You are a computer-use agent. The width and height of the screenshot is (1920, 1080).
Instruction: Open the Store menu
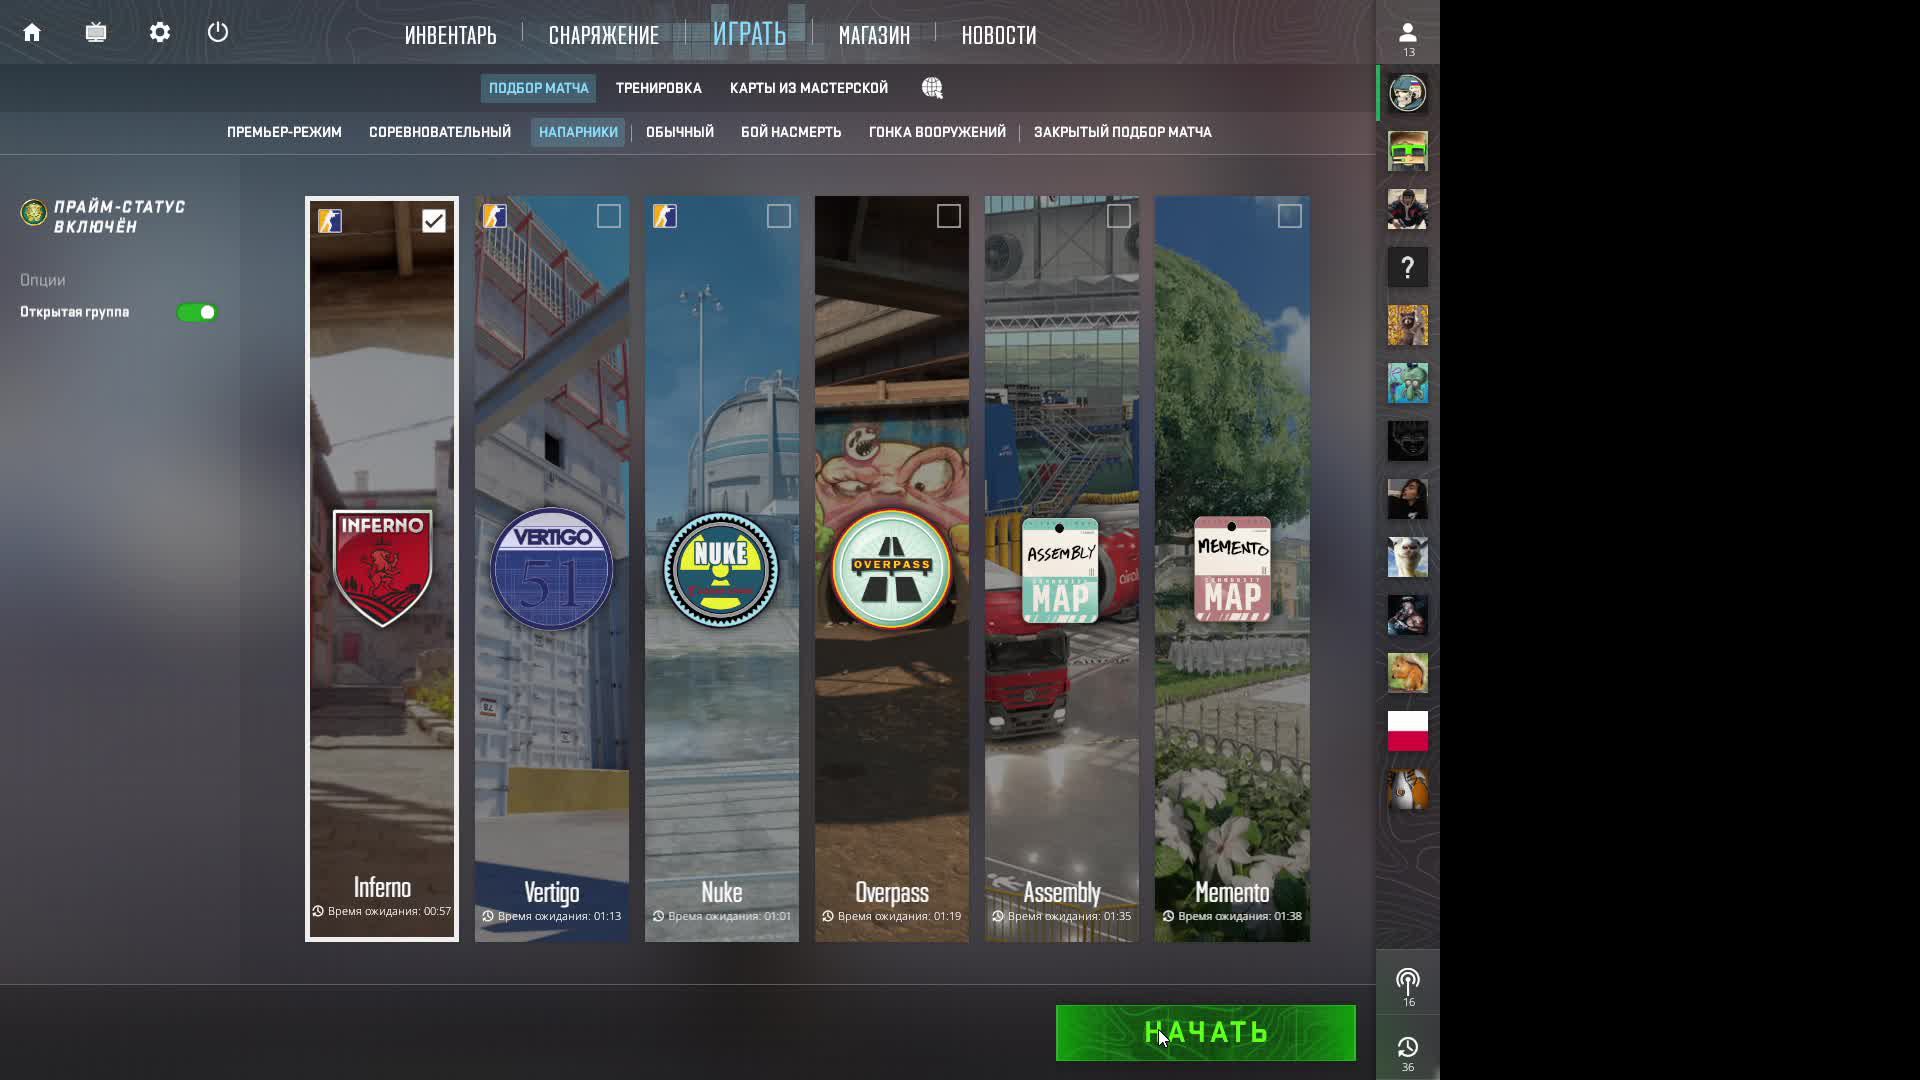point(873,36)
